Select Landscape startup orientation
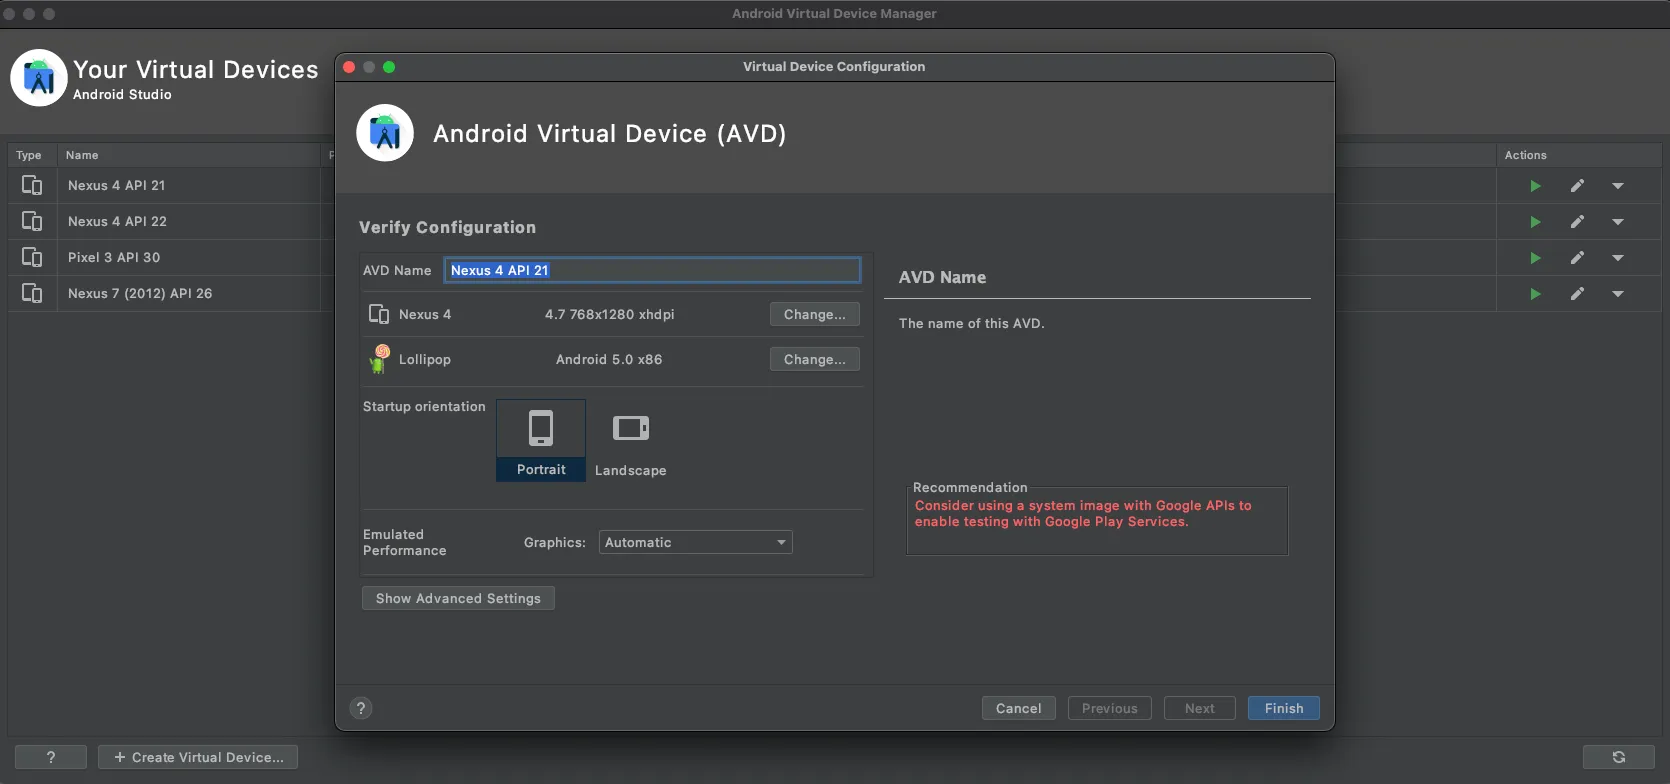1670x784 pixels. click(630, 441)
